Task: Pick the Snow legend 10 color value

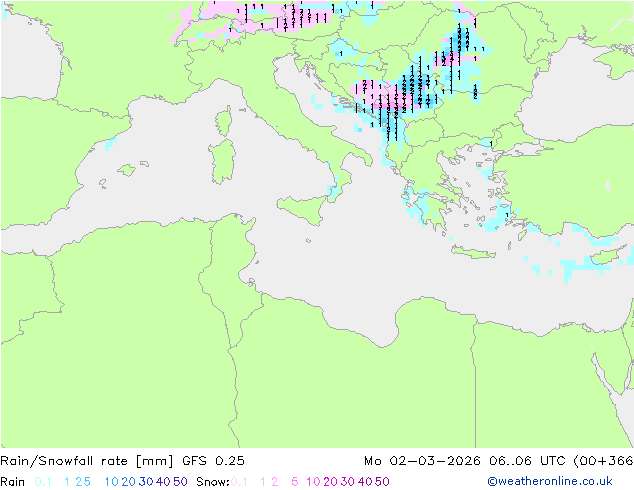Action: click(313, 482)
